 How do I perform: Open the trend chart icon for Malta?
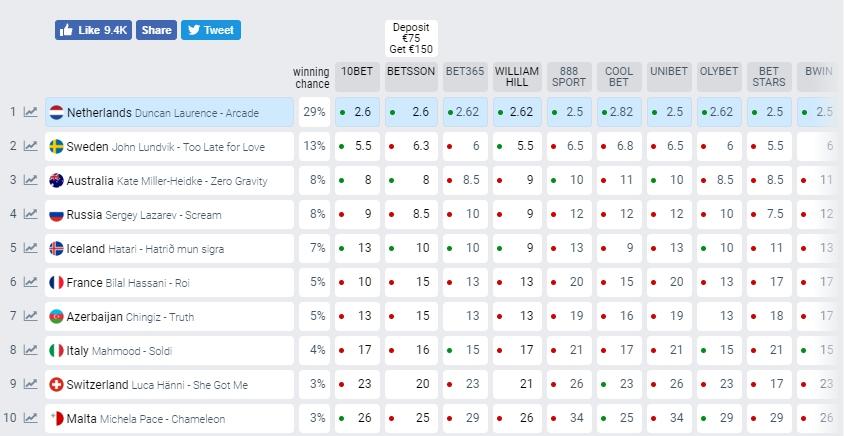click(31, 419)
